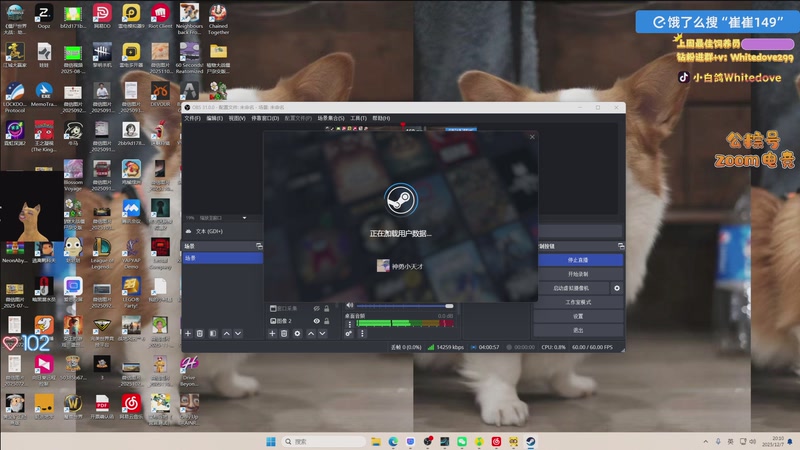Delete the selected scene via trash icon

coord(200,334)
